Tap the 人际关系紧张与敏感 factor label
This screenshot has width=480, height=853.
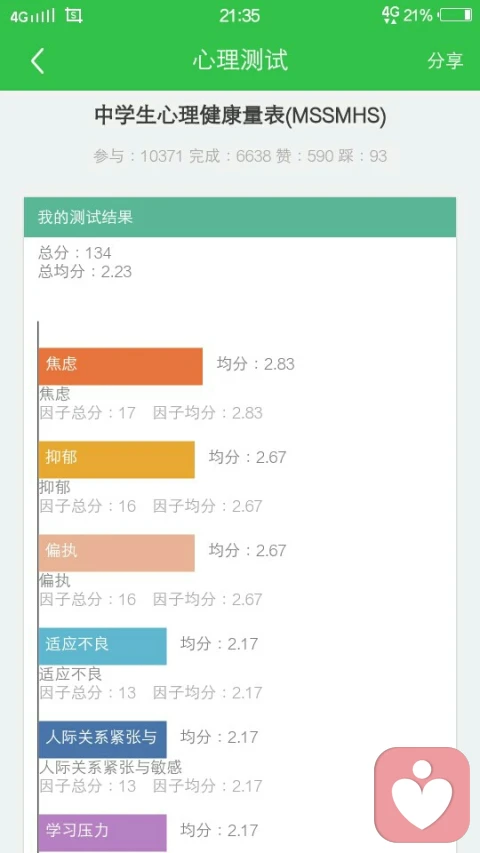[110, 768]
